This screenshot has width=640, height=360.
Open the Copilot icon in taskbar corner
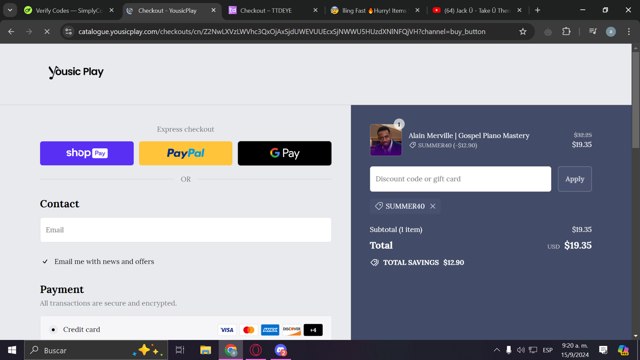click(623, 350)
